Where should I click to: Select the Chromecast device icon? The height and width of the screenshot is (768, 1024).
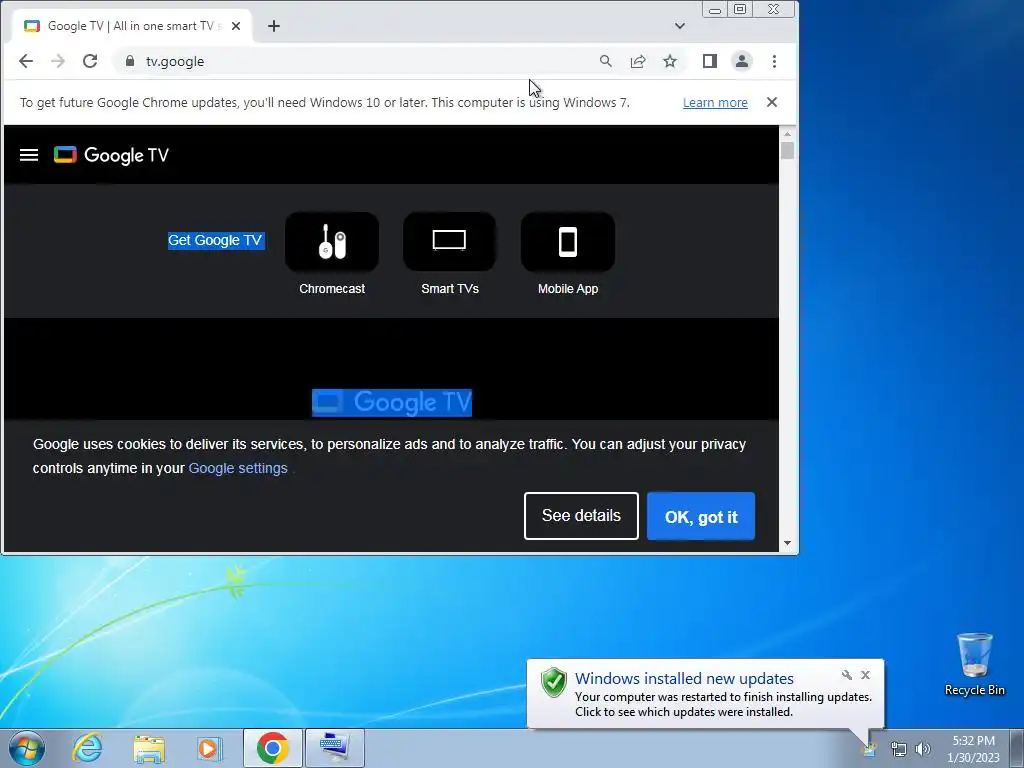[332, 242]
